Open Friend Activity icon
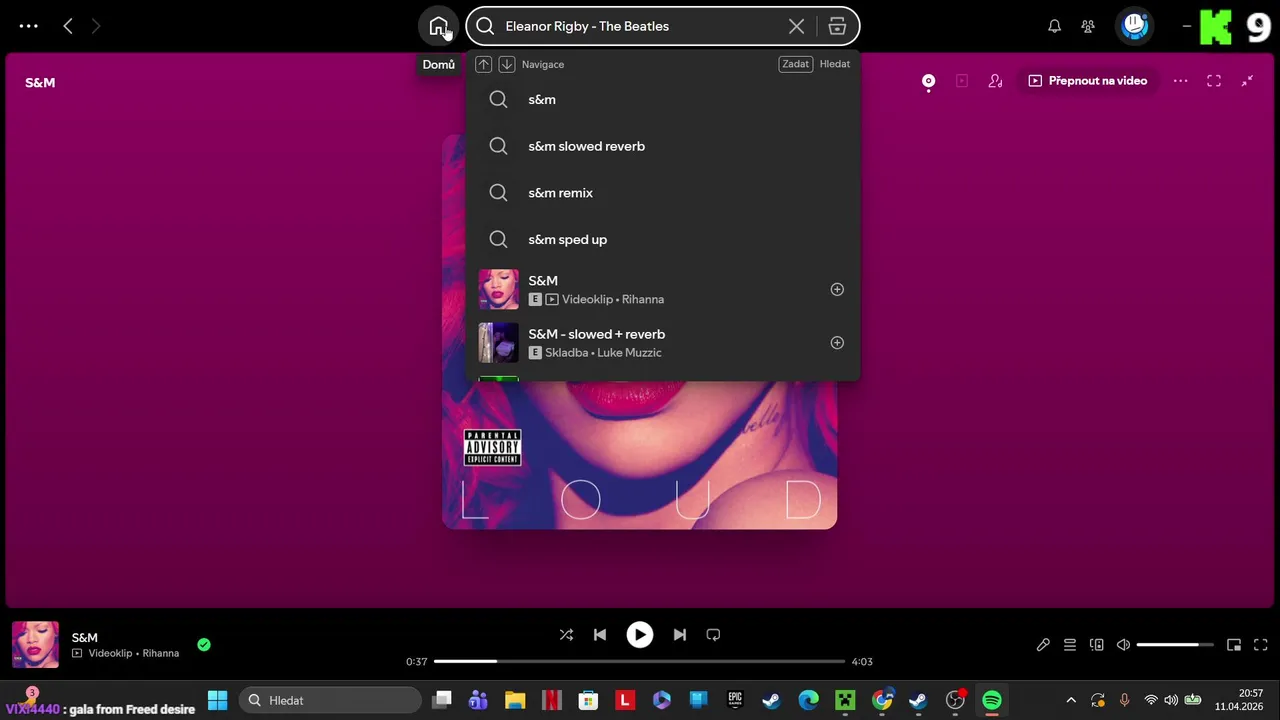The width and height of the screenshot is (1280, 720). 1088,26
